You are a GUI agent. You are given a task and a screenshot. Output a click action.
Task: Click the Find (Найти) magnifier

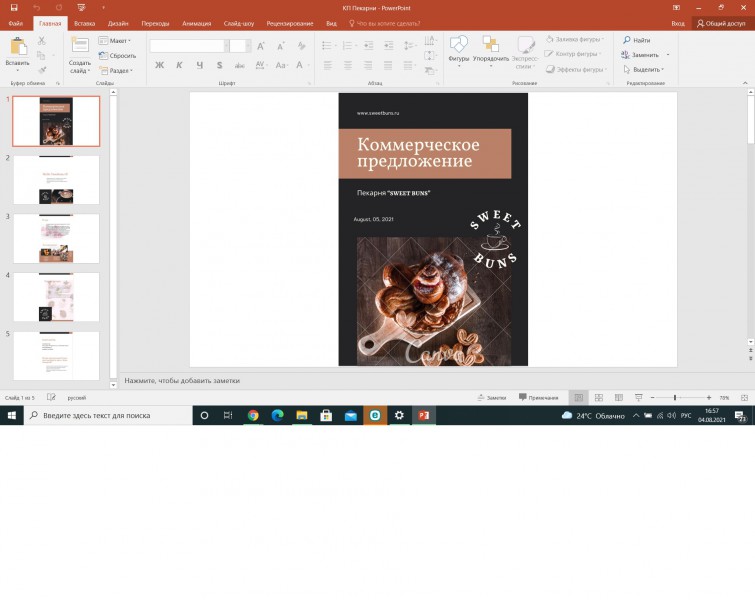click(x=626, y=40)
